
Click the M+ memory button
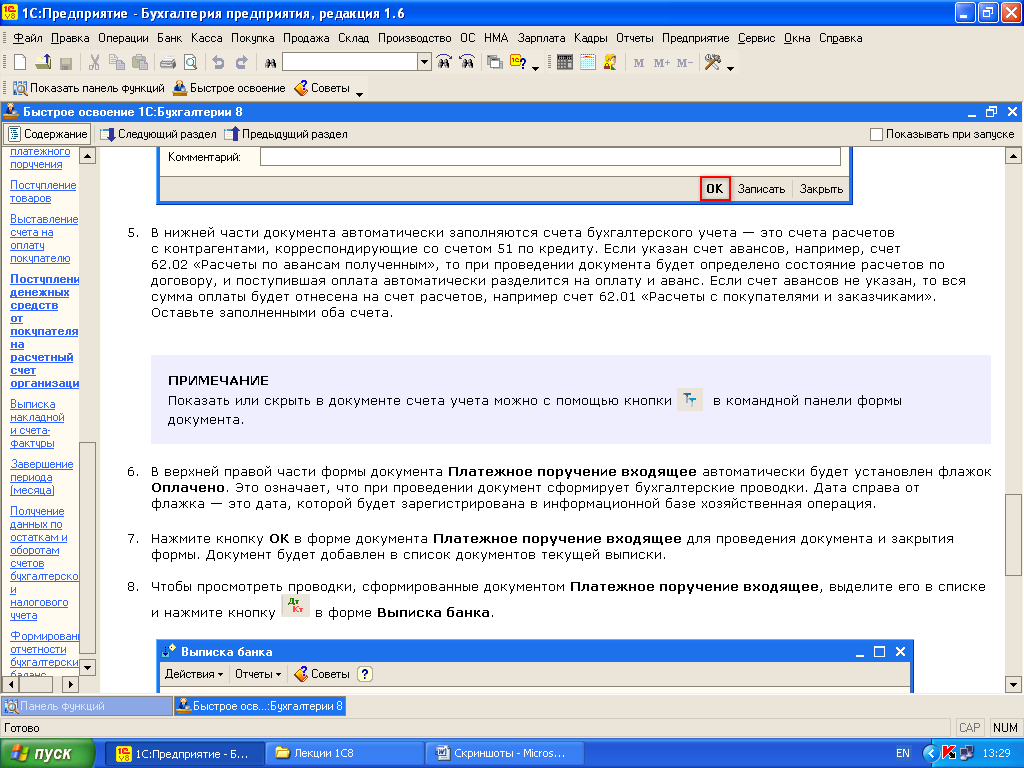pyautogui.click(x=662, y=63)
